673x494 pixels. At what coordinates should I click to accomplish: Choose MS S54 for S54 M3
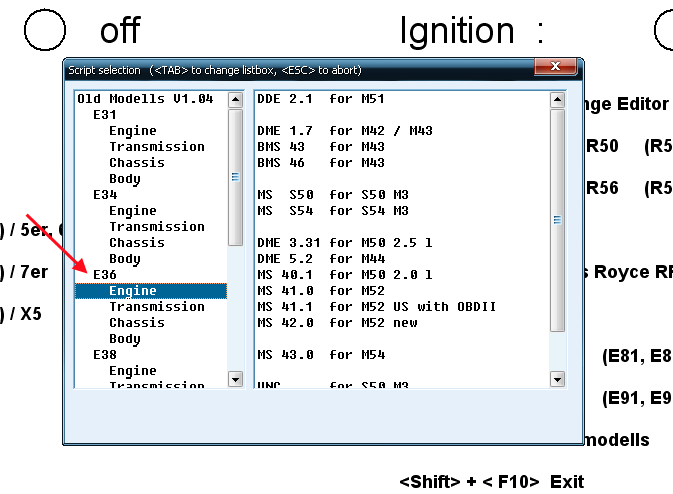(333, 211)
